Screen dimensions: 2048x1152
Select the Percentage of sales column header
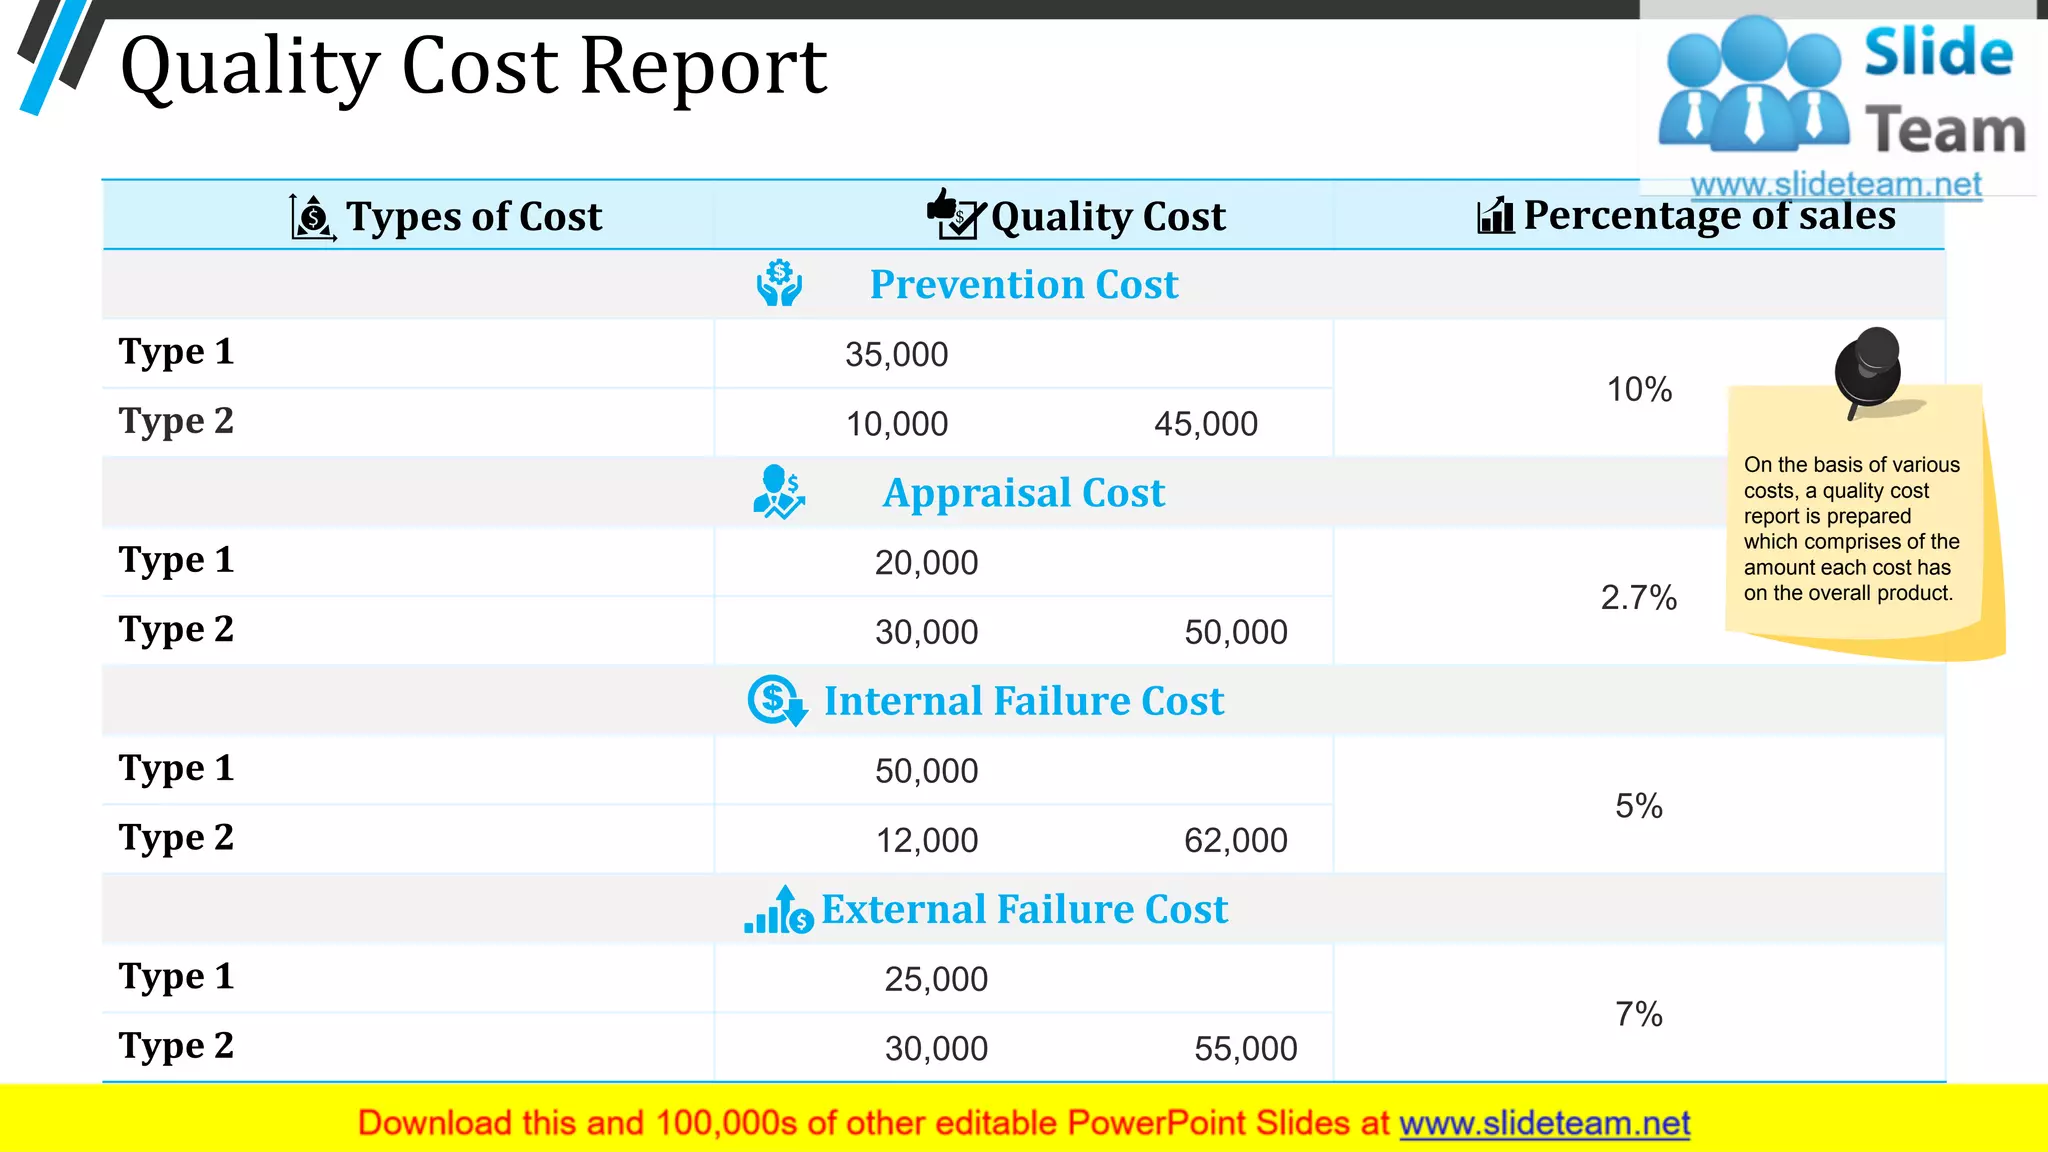point(1709,215)
